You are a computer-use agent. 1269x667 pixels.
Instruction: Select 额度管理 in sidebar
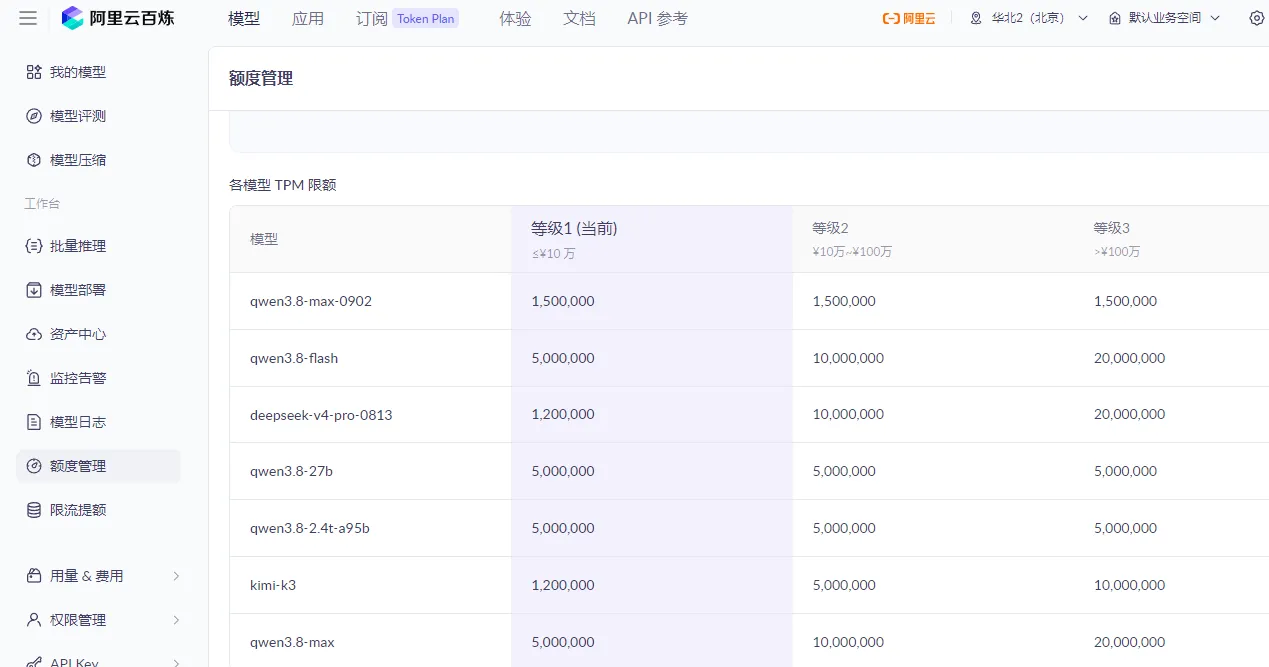(x=98, y=466)
